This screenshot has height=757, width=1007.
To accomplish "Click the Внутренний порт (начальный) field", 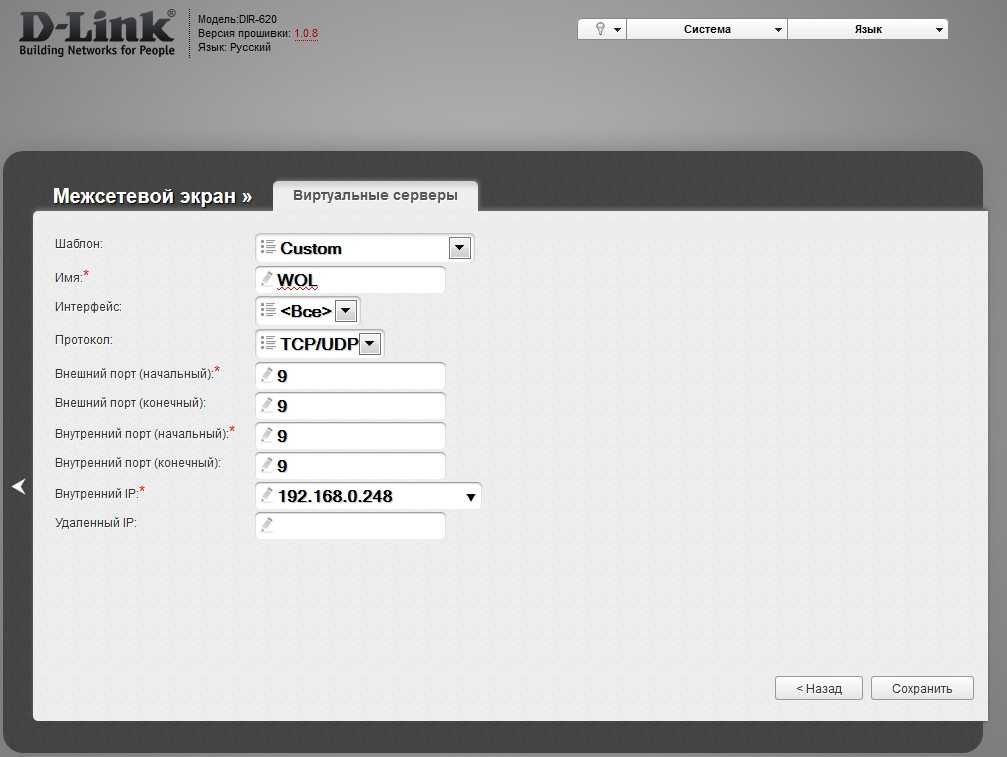I will point(350,436).
